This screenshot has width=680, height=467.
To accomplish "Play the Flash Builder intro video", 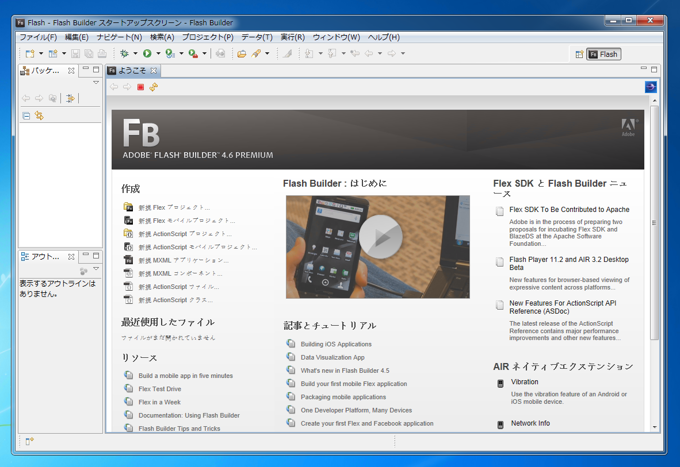I will [x=381, y=237].
